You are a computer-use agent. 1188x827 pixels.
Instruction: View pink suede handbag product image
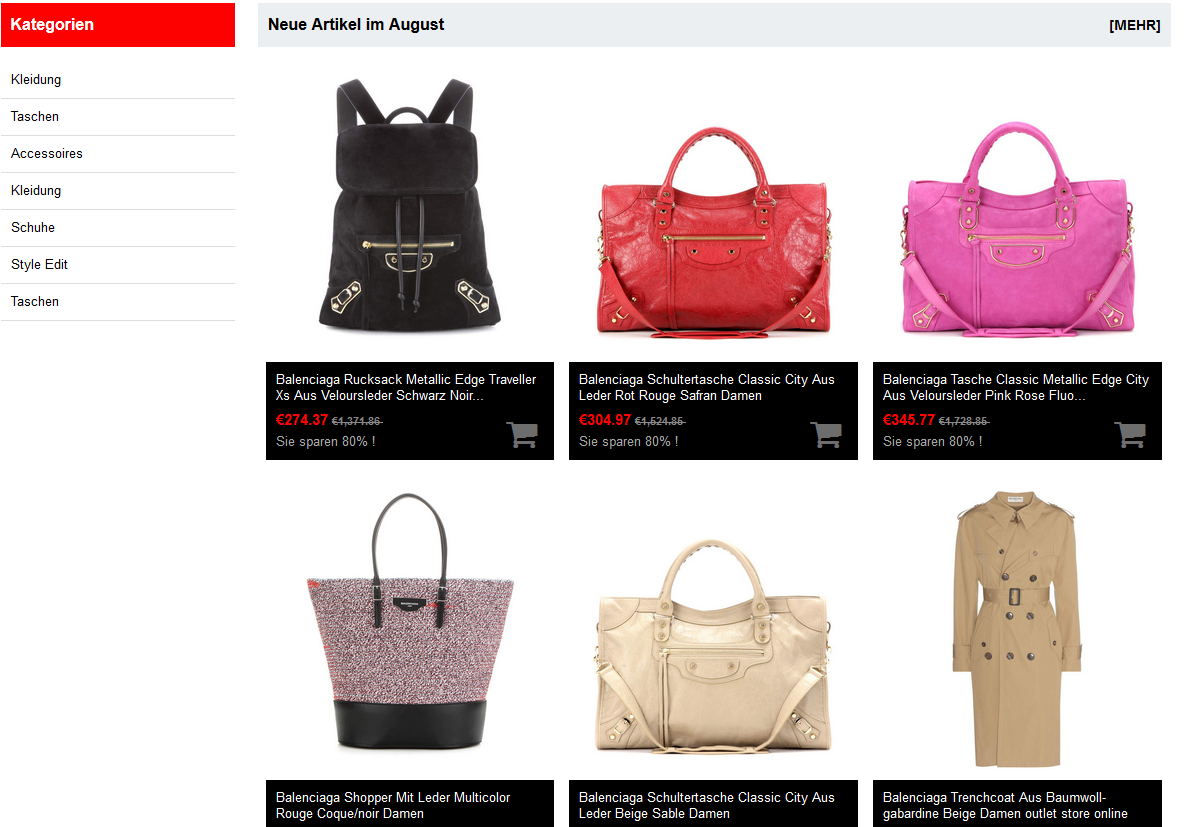point(1018,229)
